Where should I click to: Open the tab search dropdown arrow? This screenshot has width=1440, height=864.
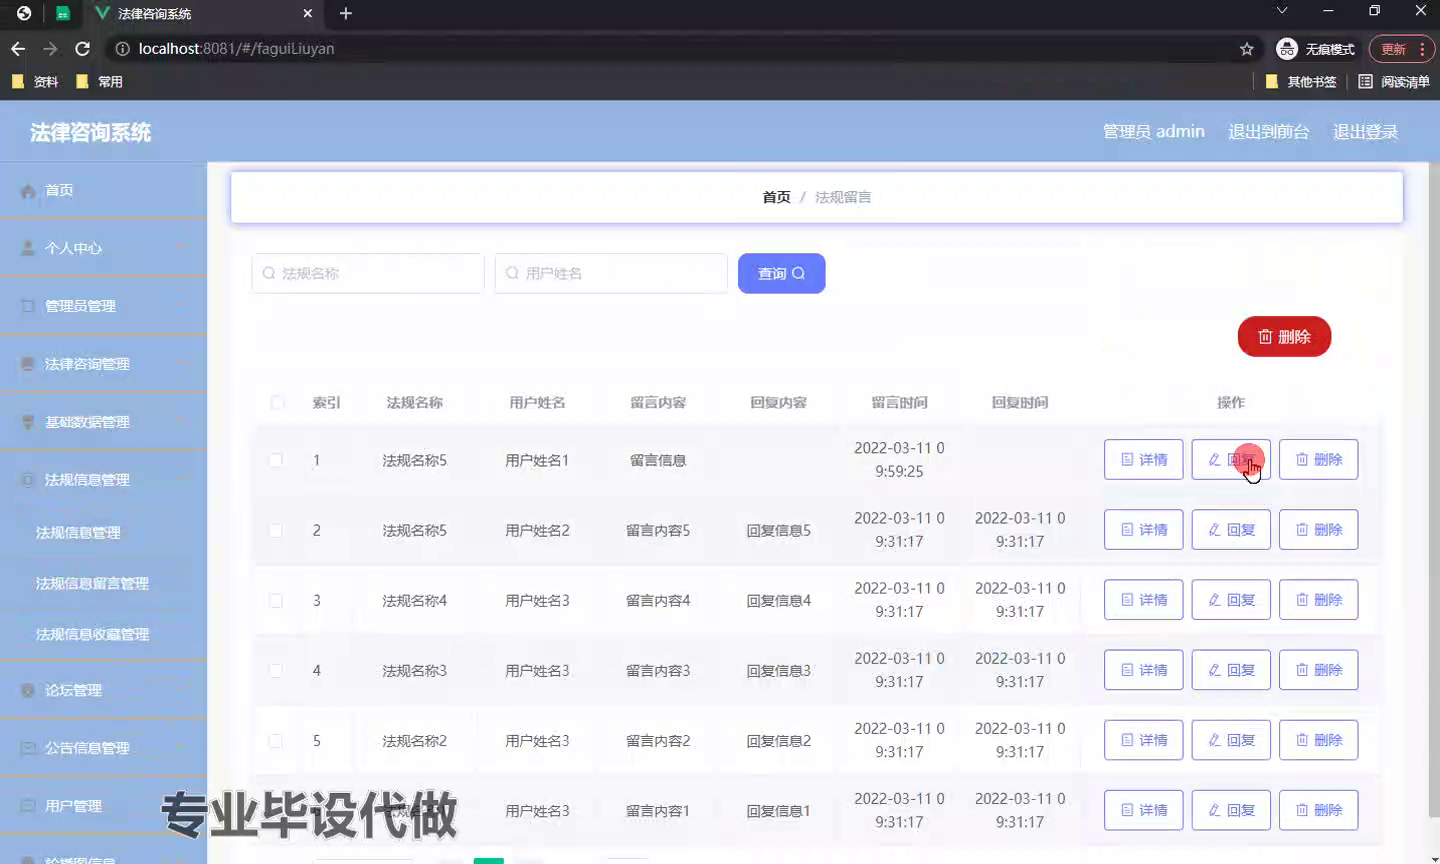pyautogui.click(x=1282, y=10)
